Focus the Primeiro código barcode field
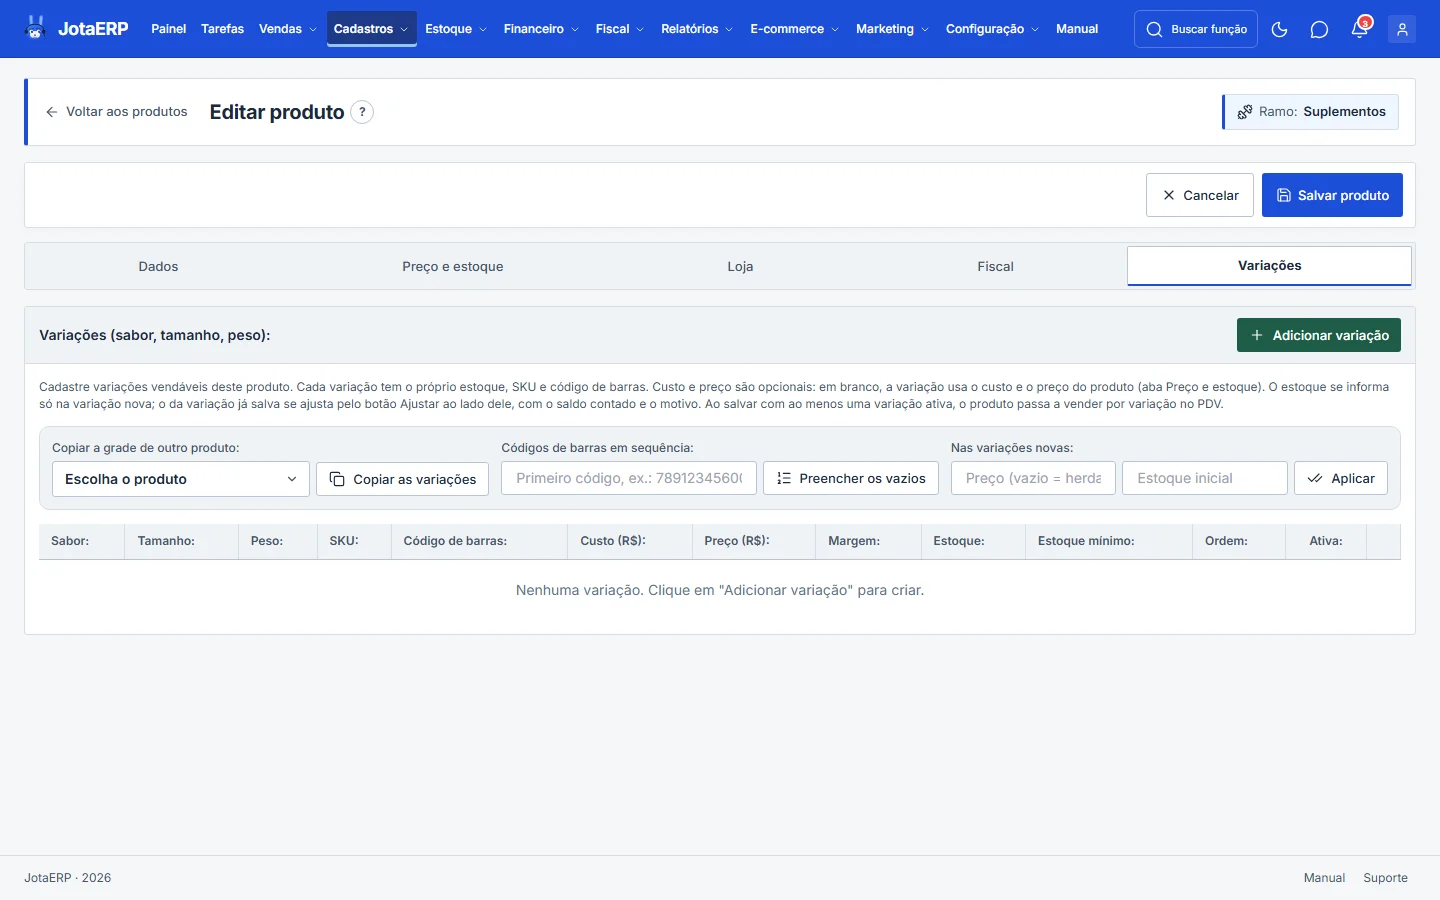1440x900 pixels. [629, 478]
